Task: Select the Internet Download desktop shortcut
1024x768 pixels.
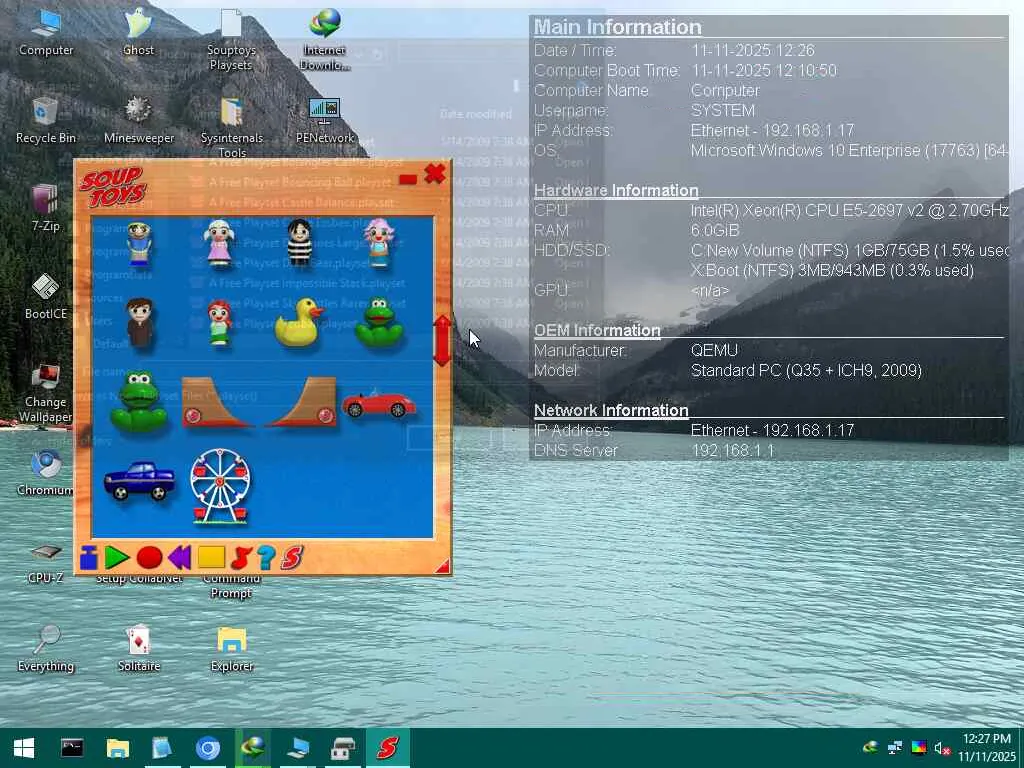Action: [325, 40]
